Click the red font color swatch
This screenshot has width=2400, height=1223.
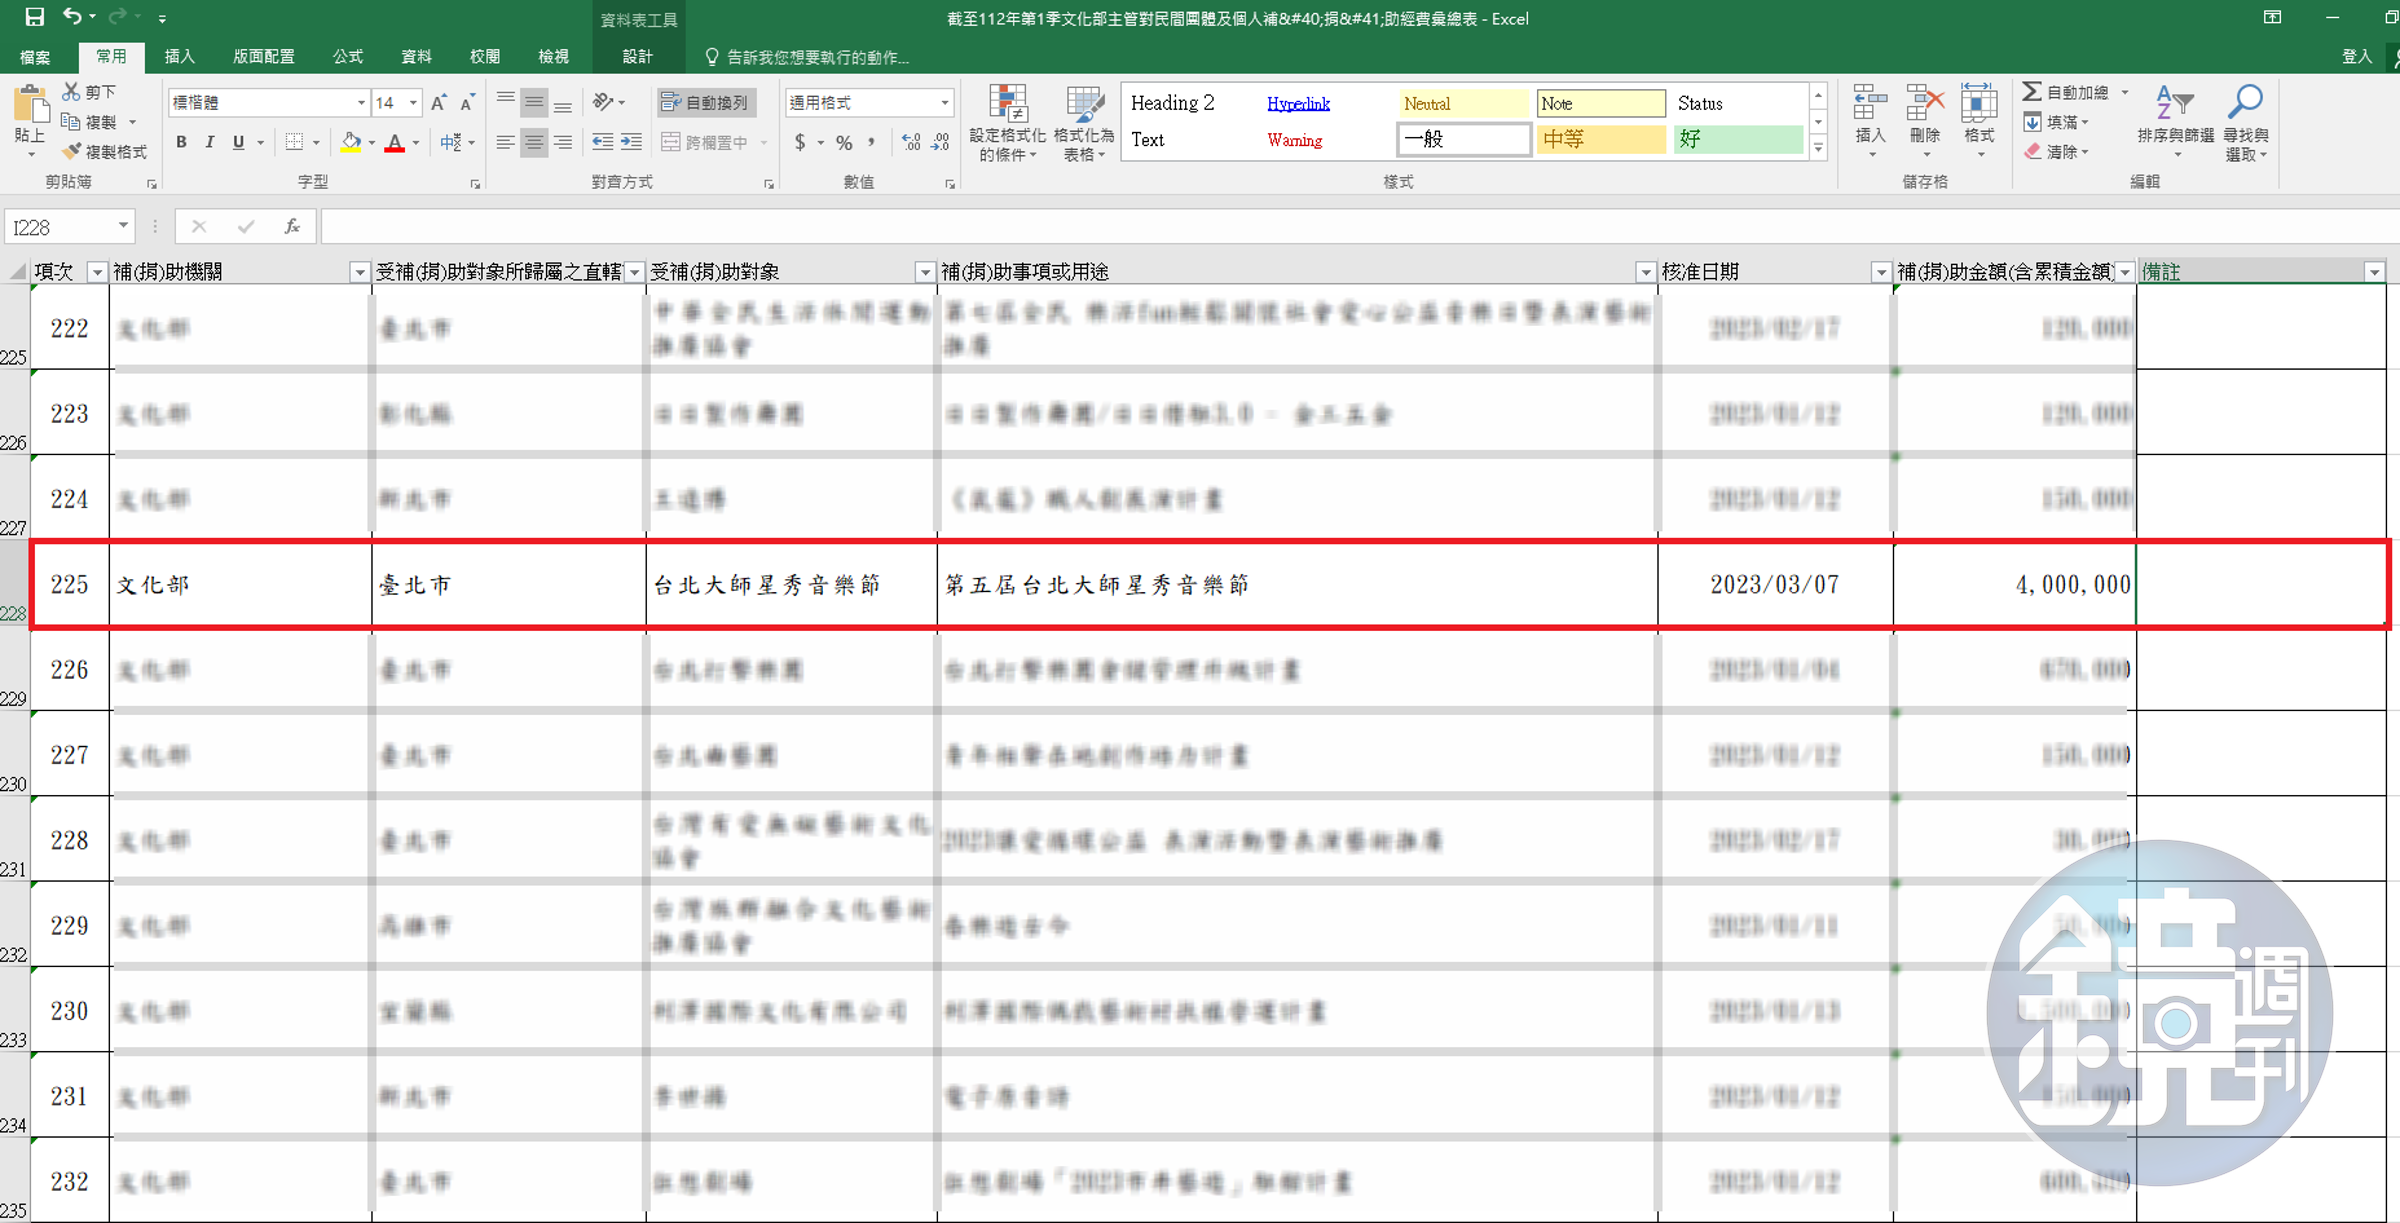pos(395,143)
